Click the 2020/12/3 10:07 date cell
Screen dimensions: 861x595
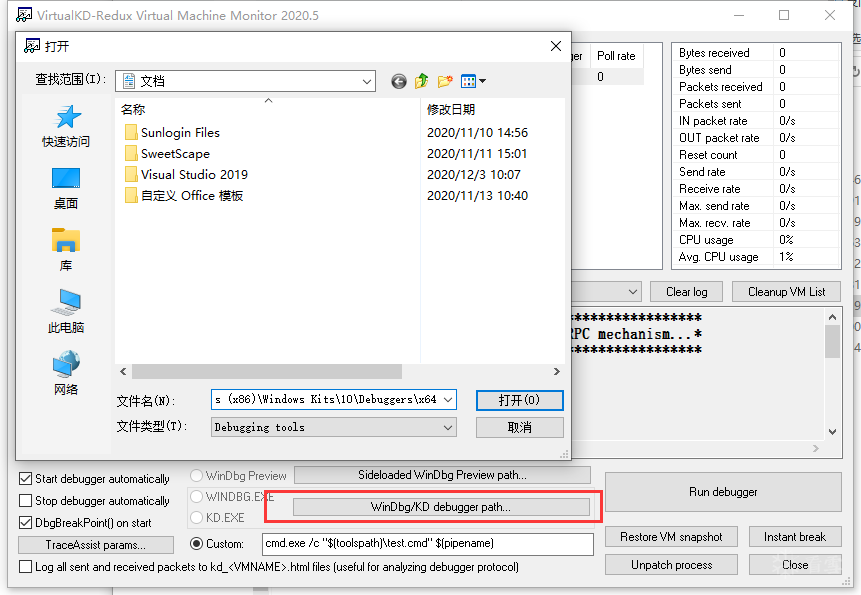pyautogui.click(x=473, y=175)
